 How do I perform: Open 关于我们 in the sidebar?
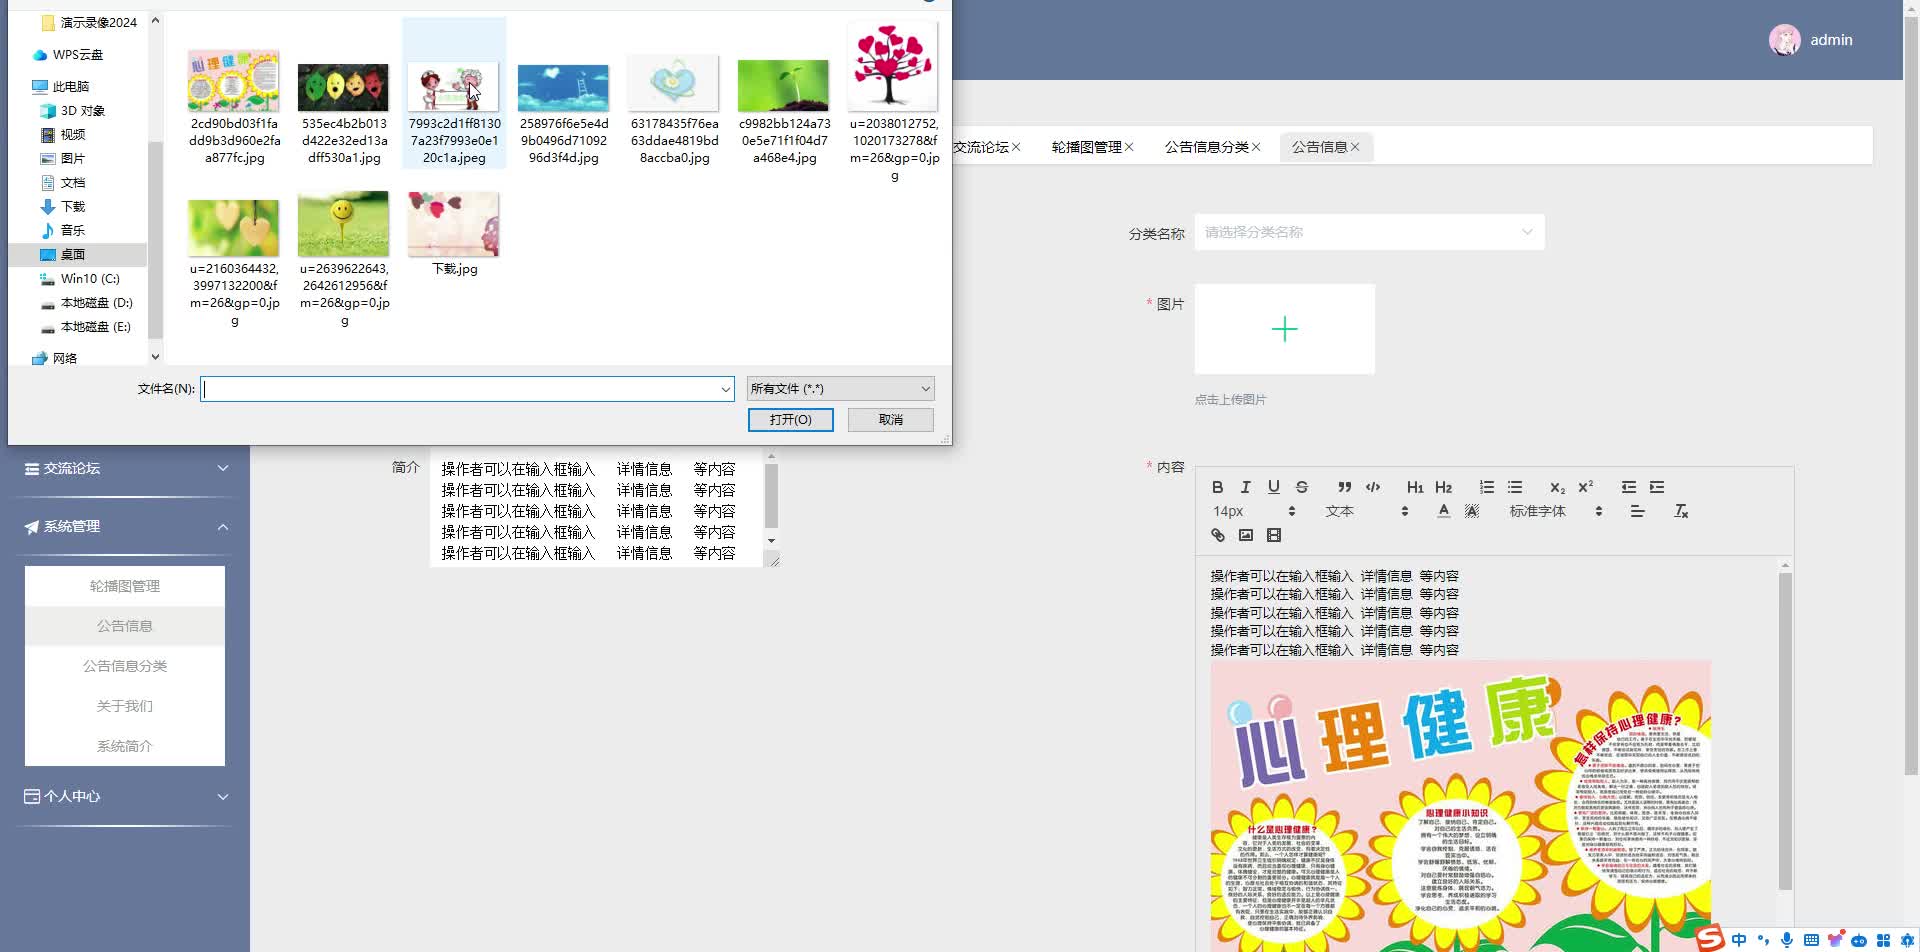[x=125, y=706]
